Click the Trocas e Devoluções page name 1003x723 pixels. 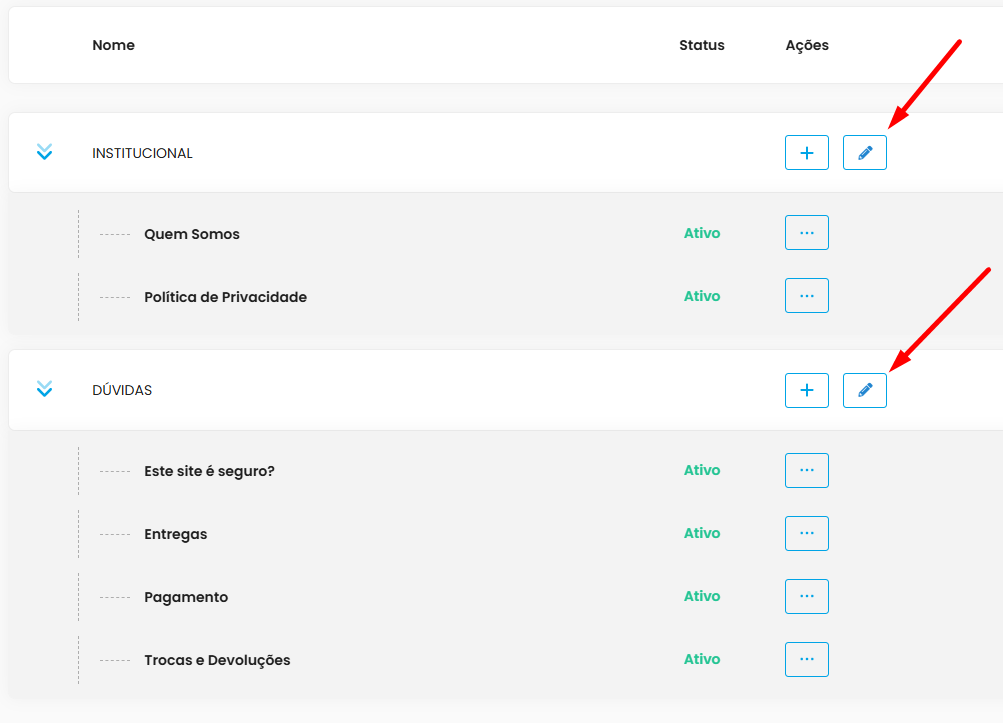217,660
